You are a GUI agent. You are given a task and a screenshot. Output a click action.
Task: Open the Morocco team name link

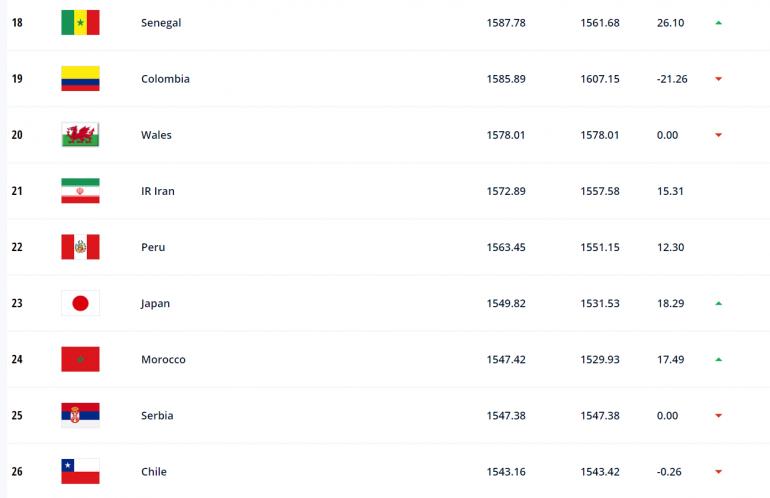163,360
